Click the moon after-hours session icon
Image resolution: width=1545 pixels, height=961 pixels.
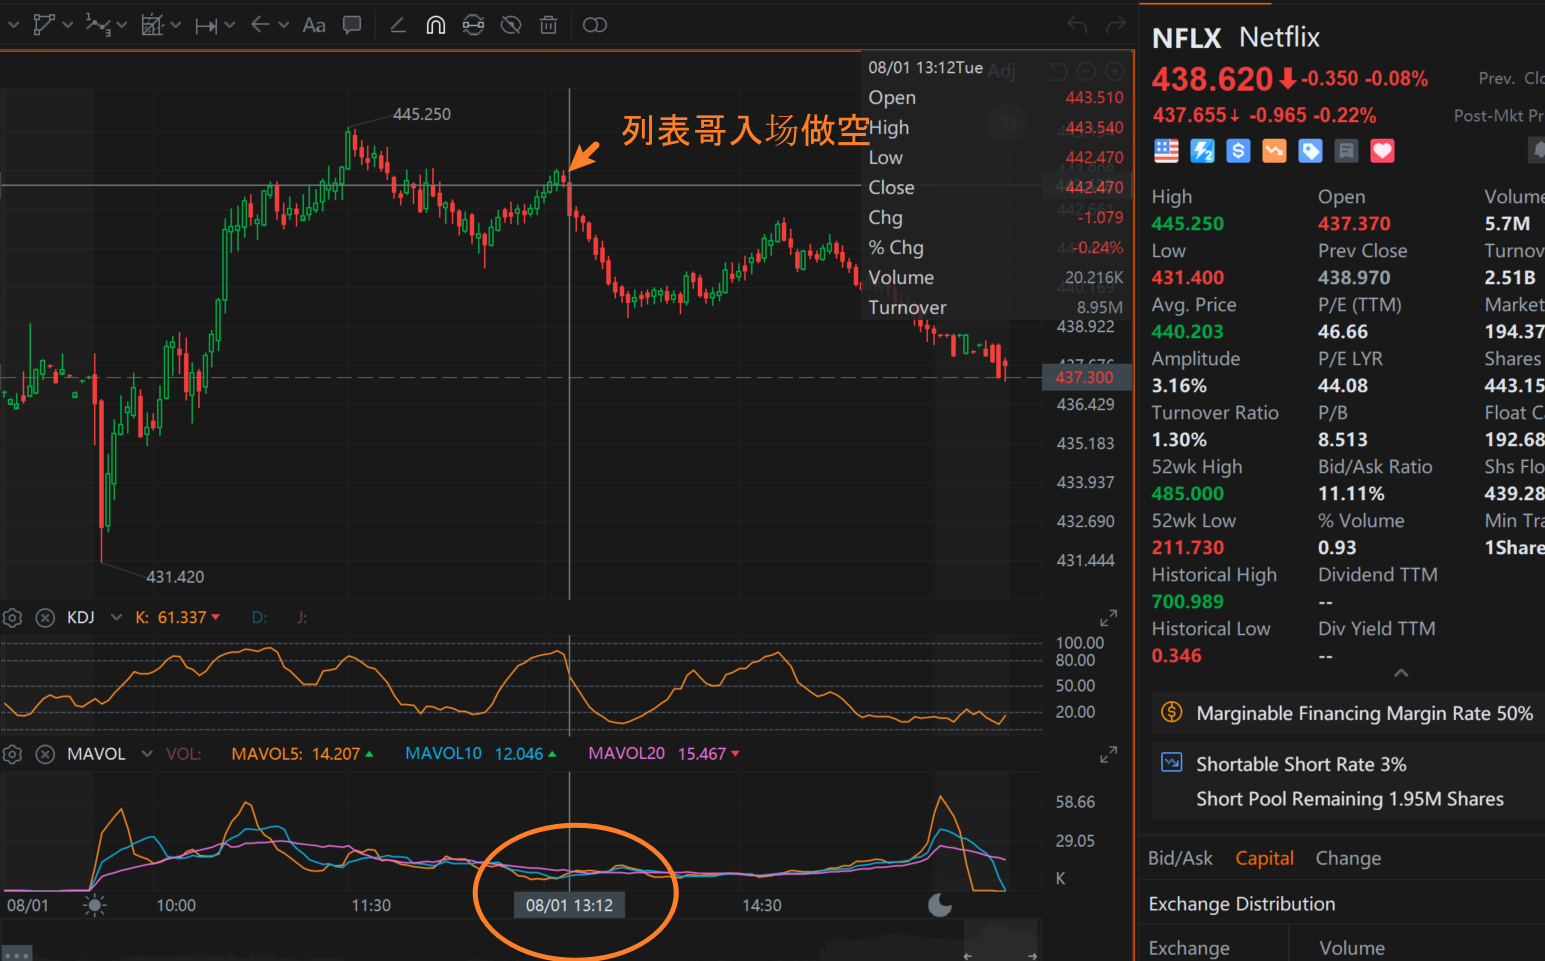tap(940, 905)
